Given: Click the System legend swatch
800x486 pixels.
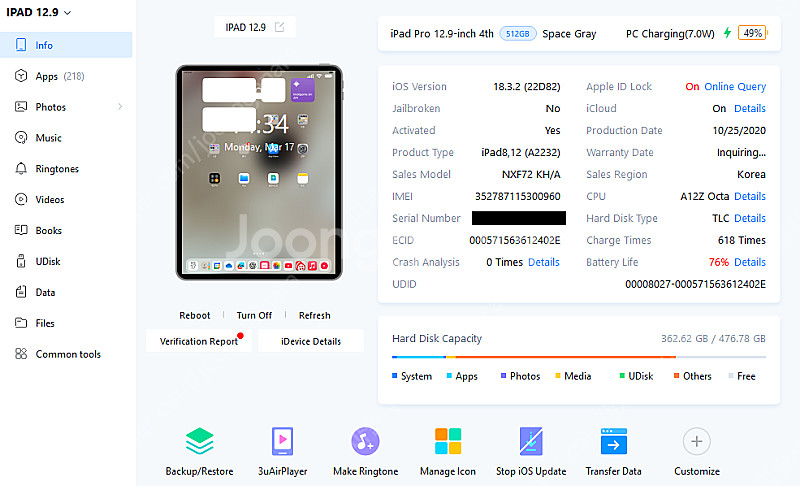Looking at the screenshot, I should click(394, 376).
